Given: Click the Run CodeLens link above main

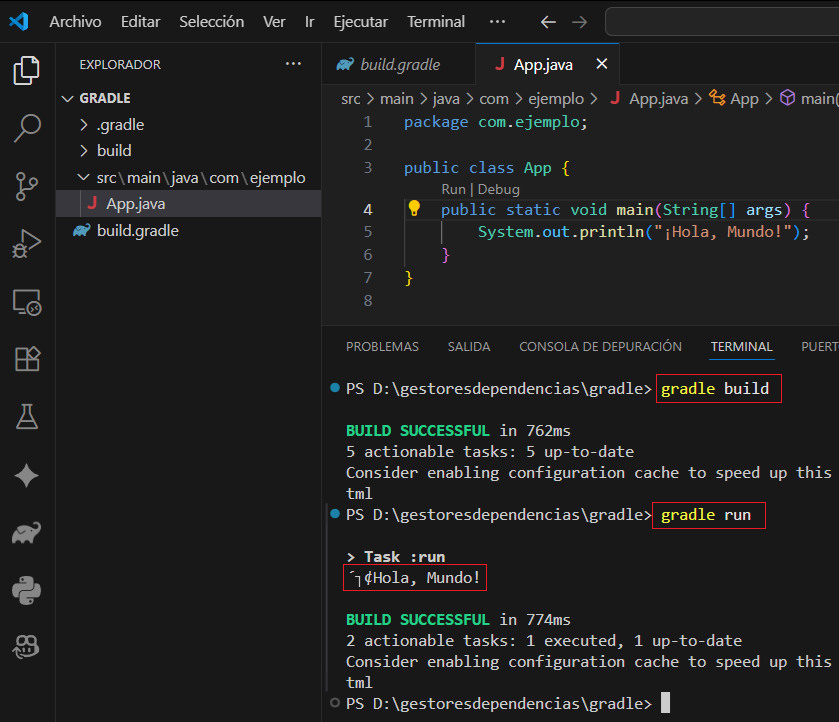Looking at the screenshot, I should pyautogui.click(x=453, y=189).
